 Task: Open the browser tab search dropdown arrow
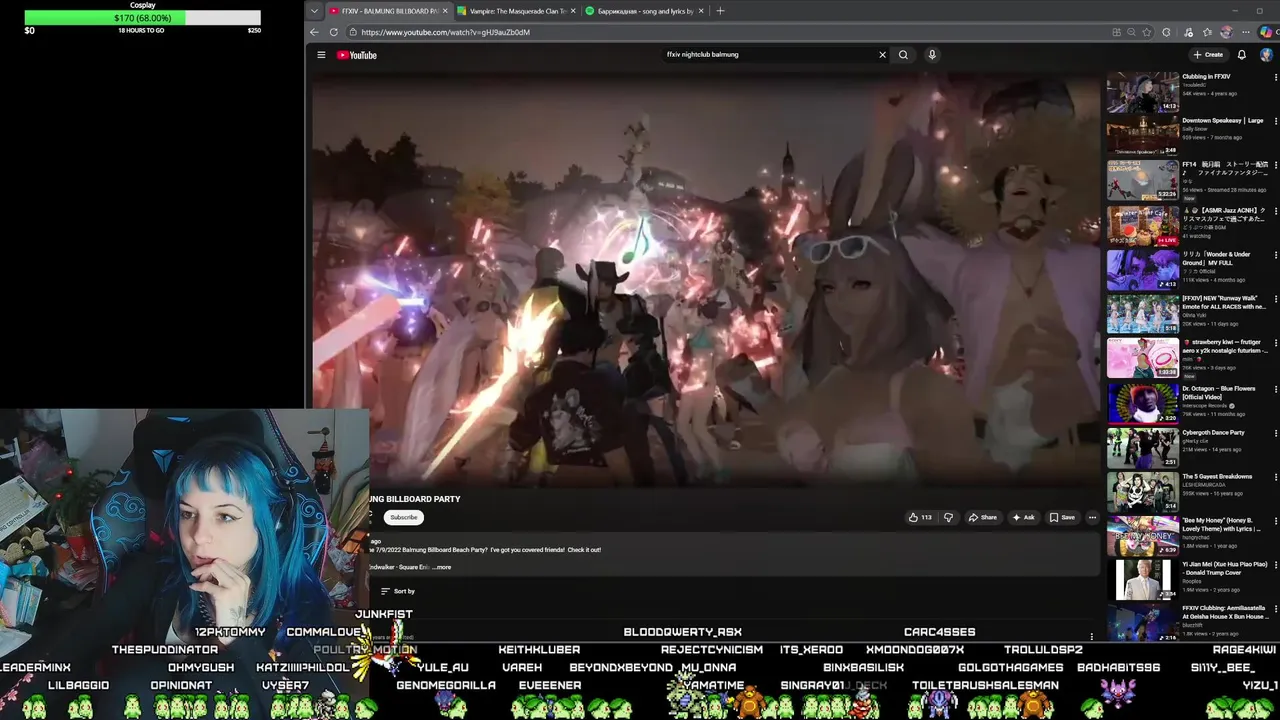(x=314, y=11)
